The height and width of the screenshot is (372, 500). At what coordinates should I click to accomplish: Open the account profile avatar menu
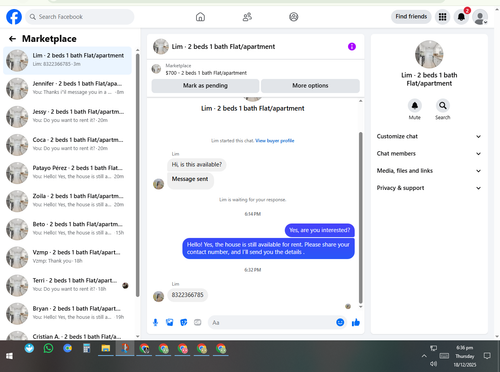pyautogui.click(x=480, y=17)
